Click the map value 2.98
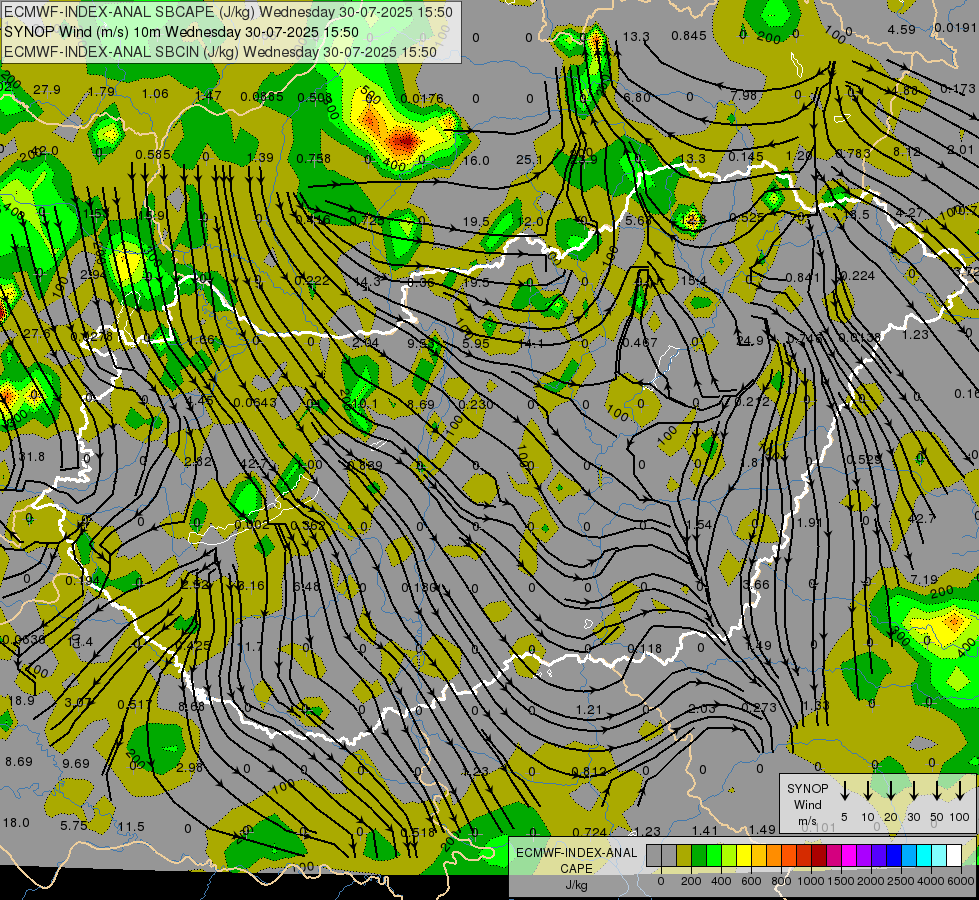The image size is (979, 900). click(190, 767)
